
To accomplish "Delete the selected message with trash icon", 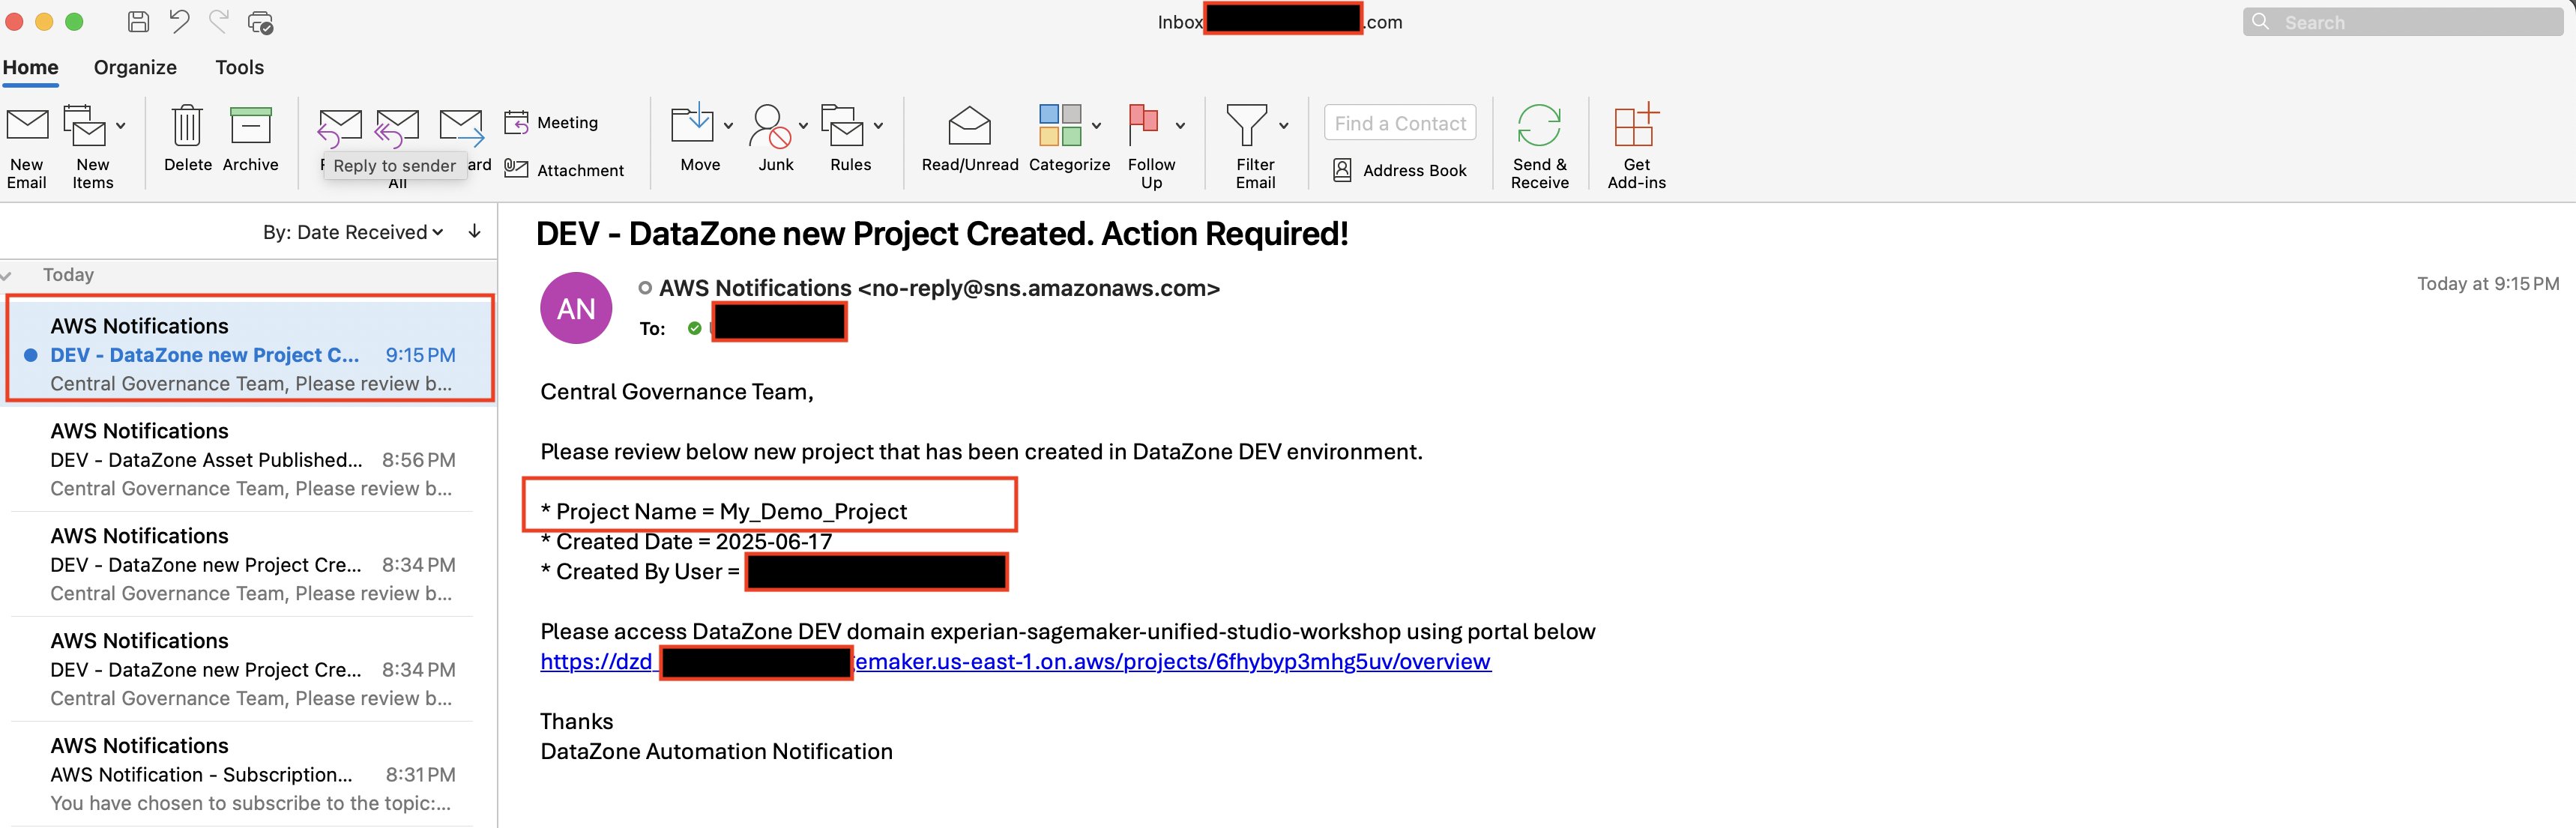I will coord(187,126).
